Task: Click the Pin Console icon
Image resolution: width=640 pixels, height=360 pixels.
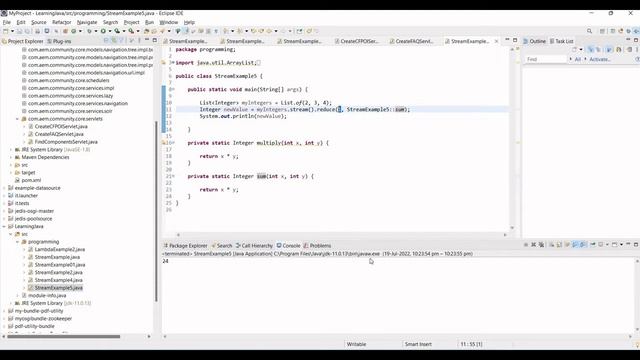Action: click(592, 244)
